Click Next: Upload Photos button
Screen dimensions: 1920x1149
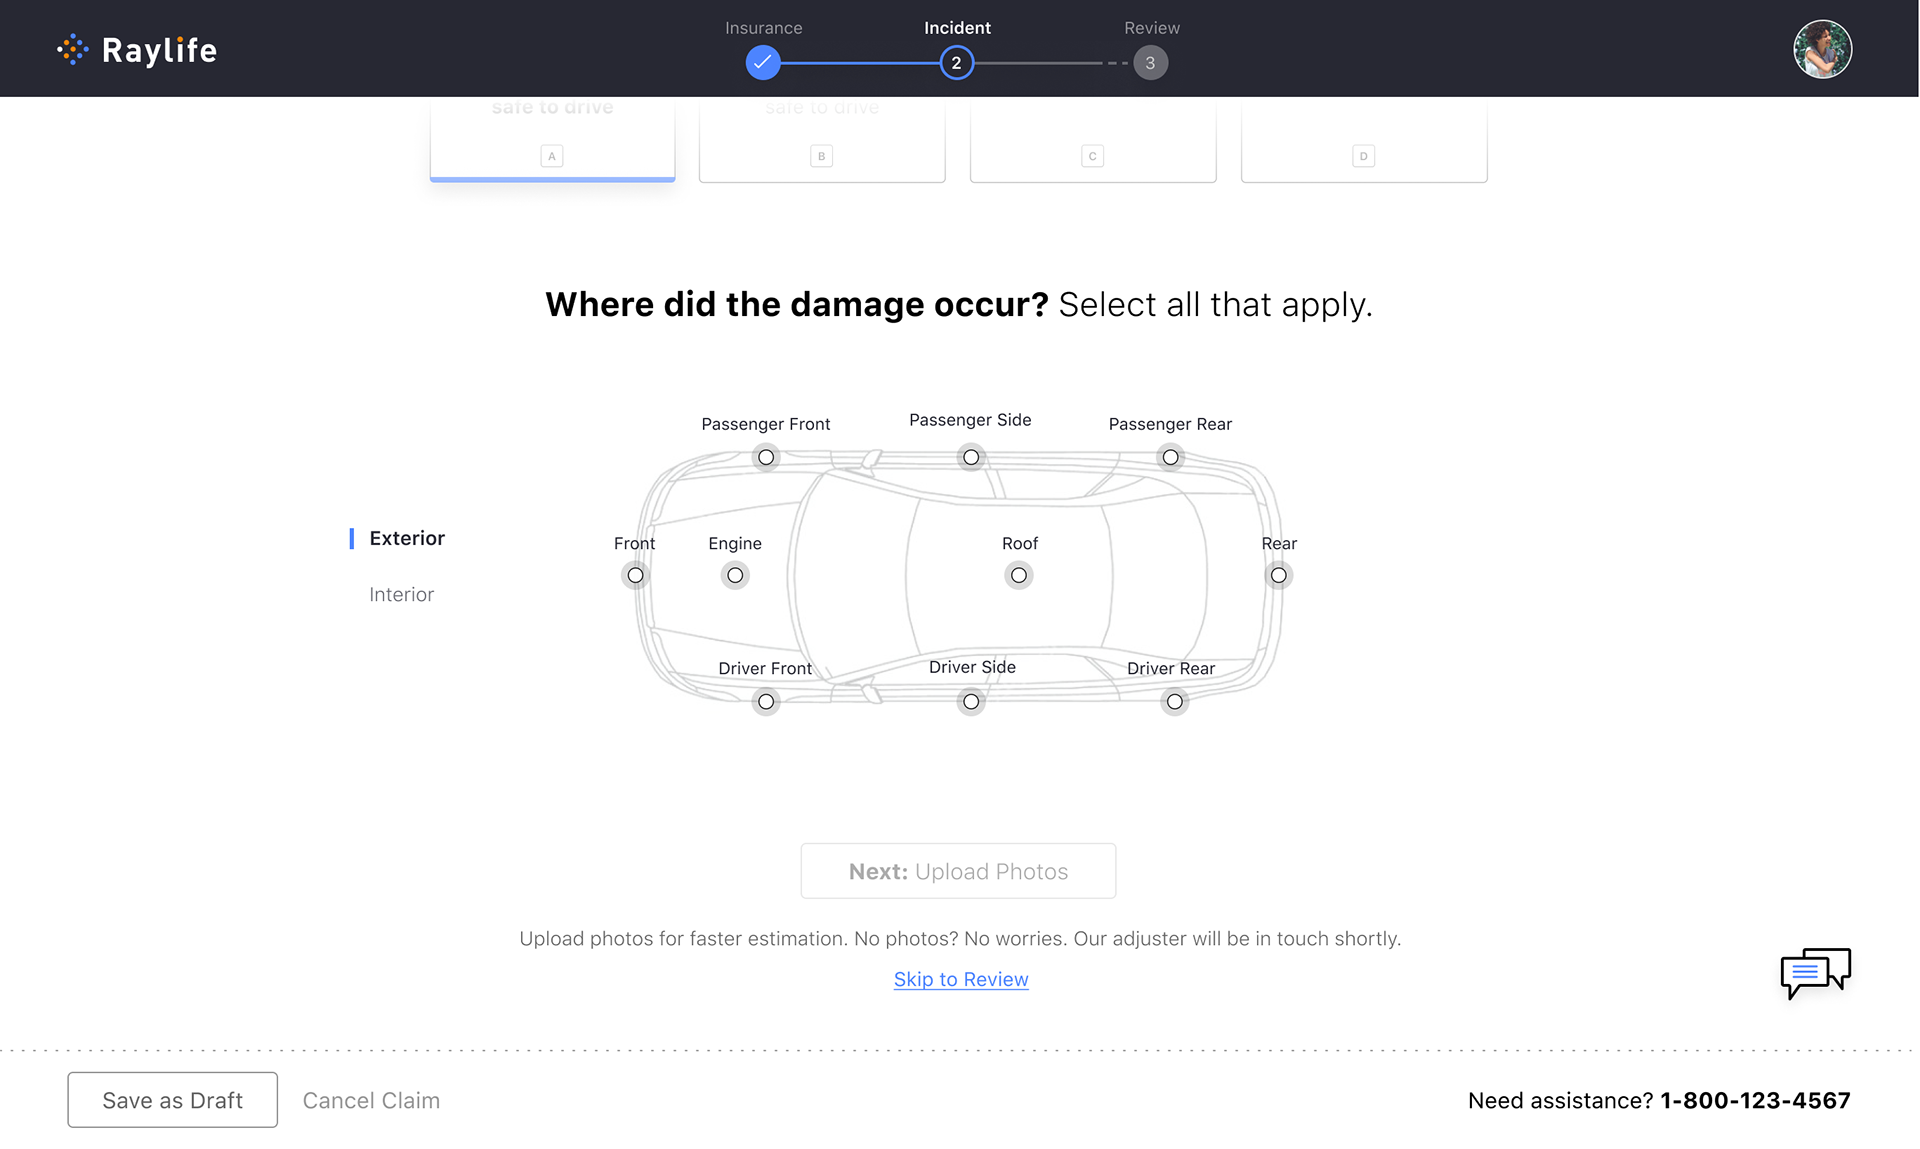coord(958,871)
